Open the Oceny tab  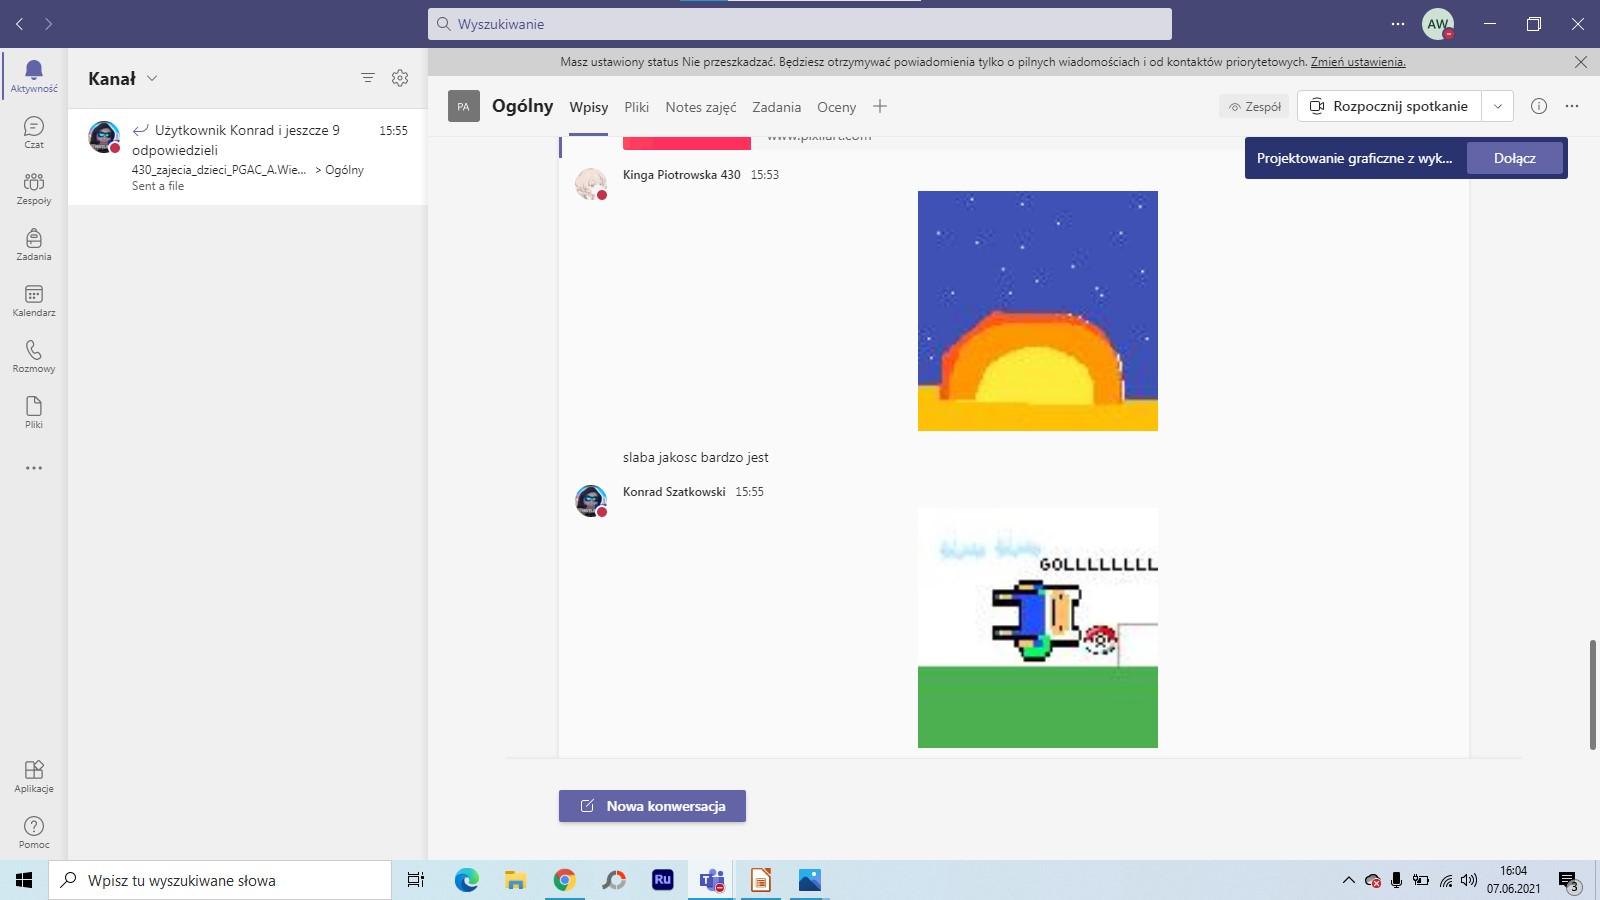pyautogui.click(x=837, y=107)
